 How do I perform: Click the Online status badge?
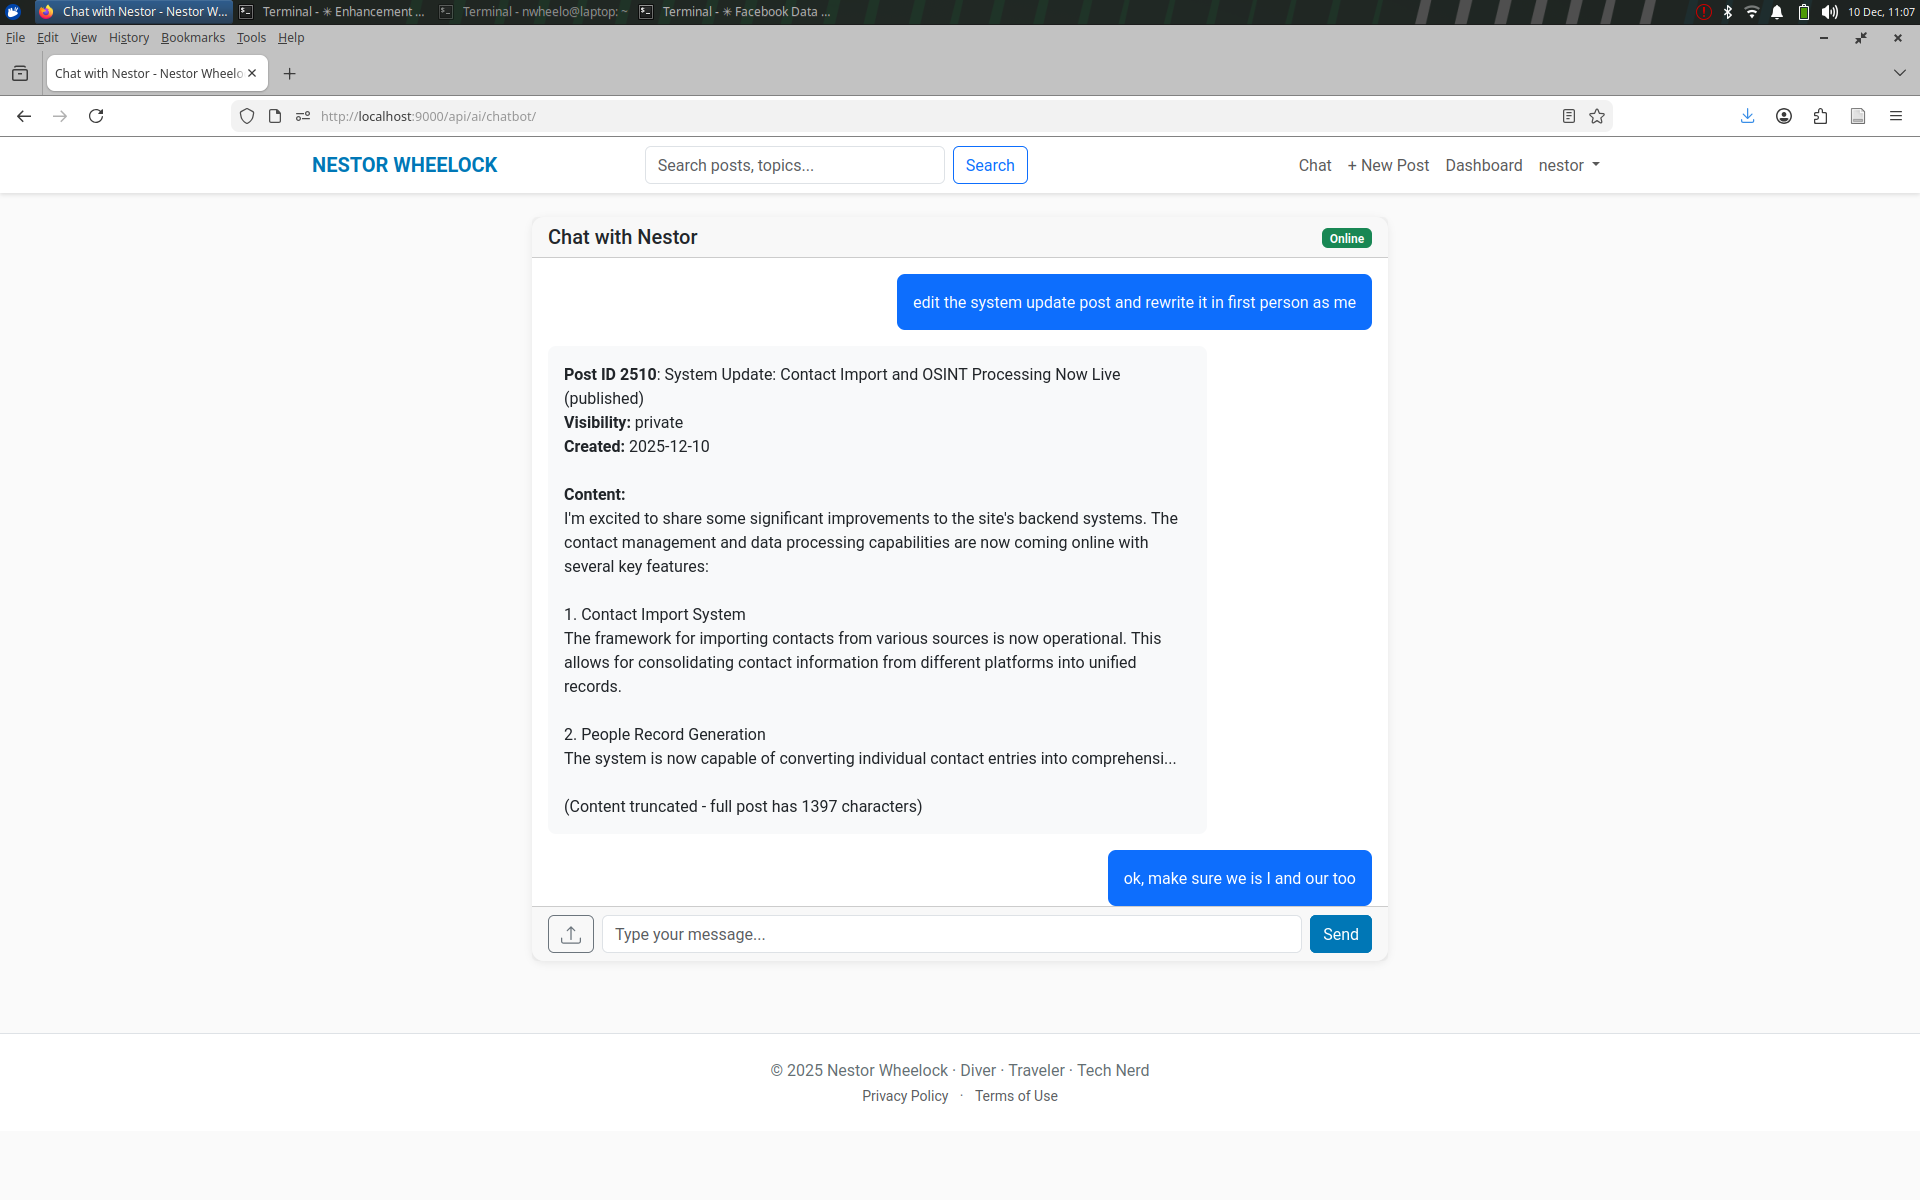(1346, 238)
